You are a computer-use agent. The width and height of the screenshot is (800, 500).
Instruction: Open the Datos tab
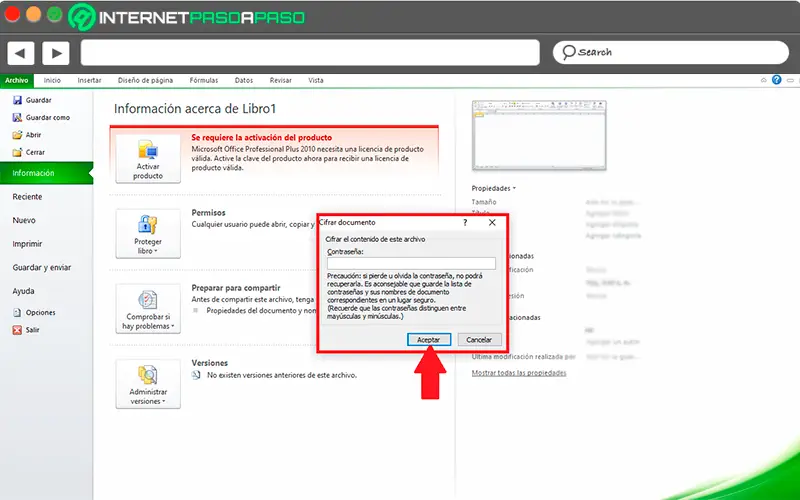pos(244,81)
